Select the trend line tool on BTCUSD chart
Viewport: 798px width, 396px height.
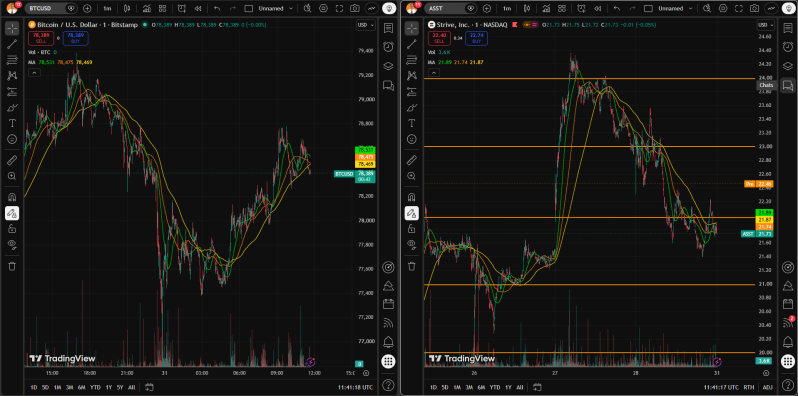12,44
